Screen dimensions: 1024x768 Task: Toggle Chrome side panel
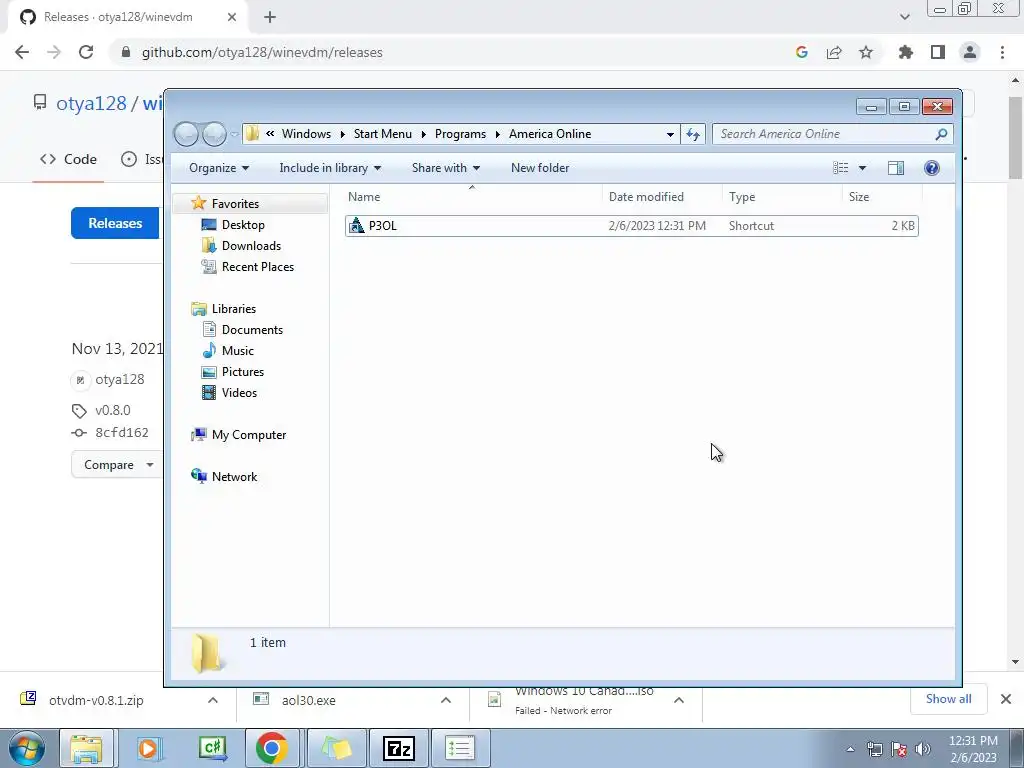[938, 52]
